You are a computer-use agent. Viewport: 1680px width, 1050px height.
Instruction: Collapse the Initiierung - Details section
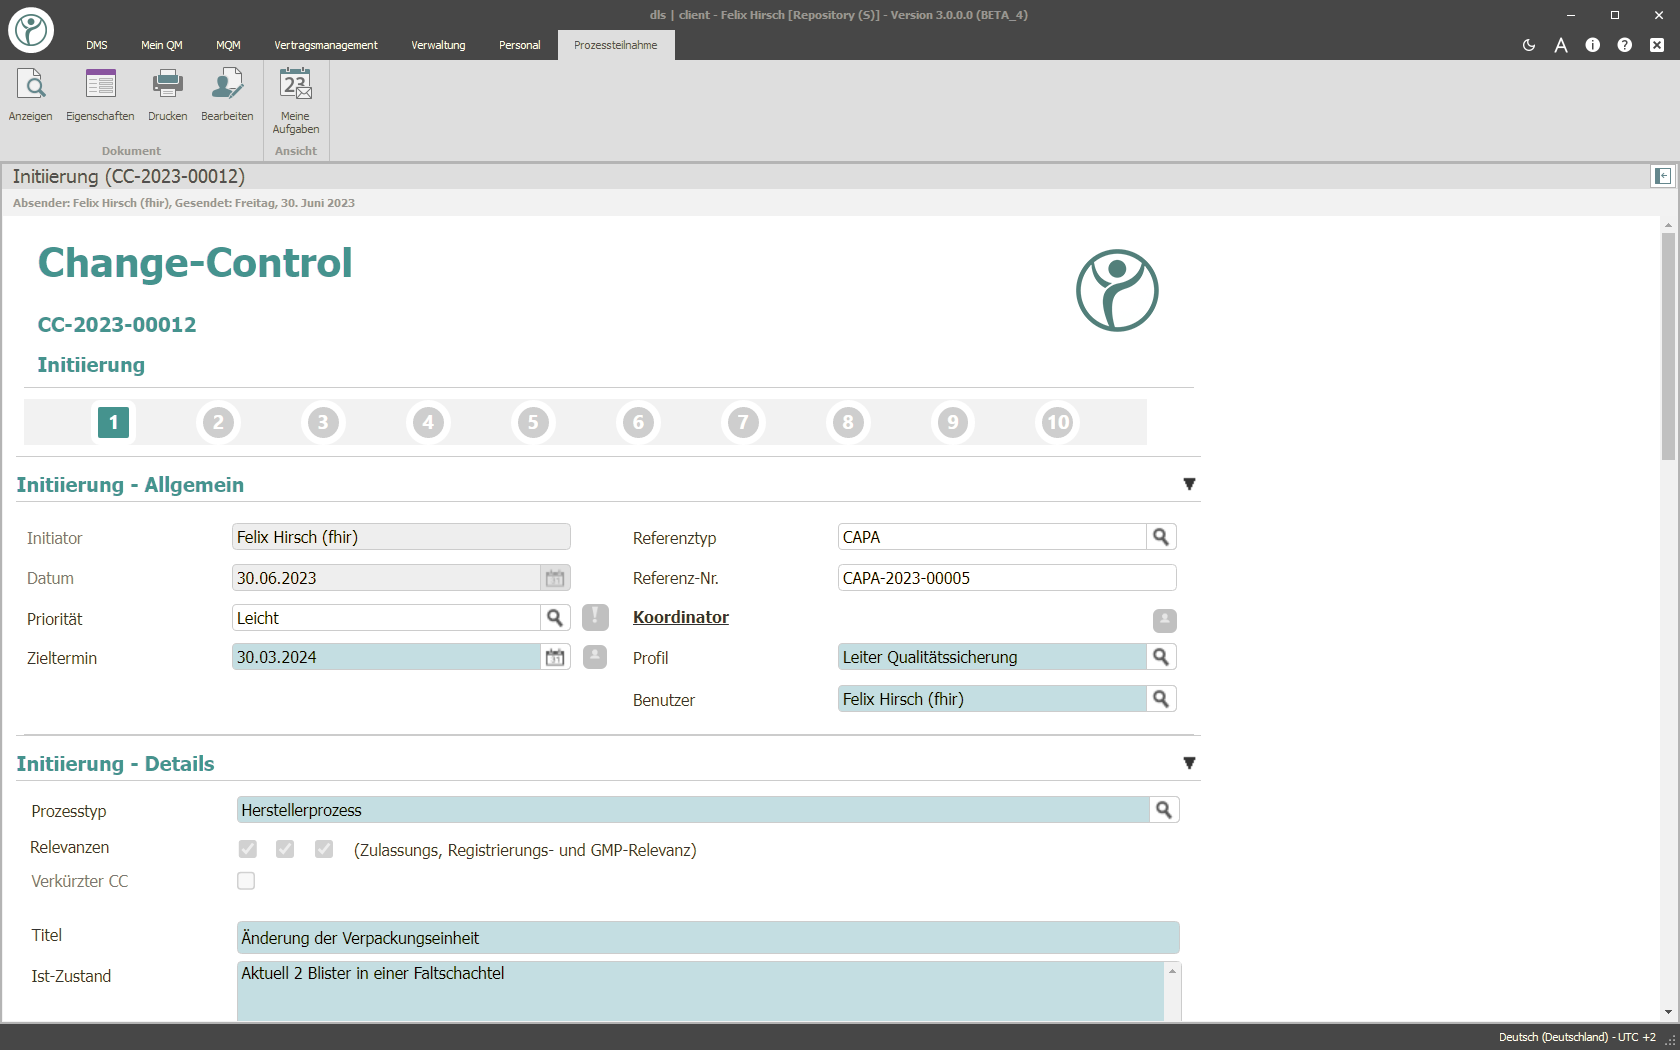[1189, 762]
